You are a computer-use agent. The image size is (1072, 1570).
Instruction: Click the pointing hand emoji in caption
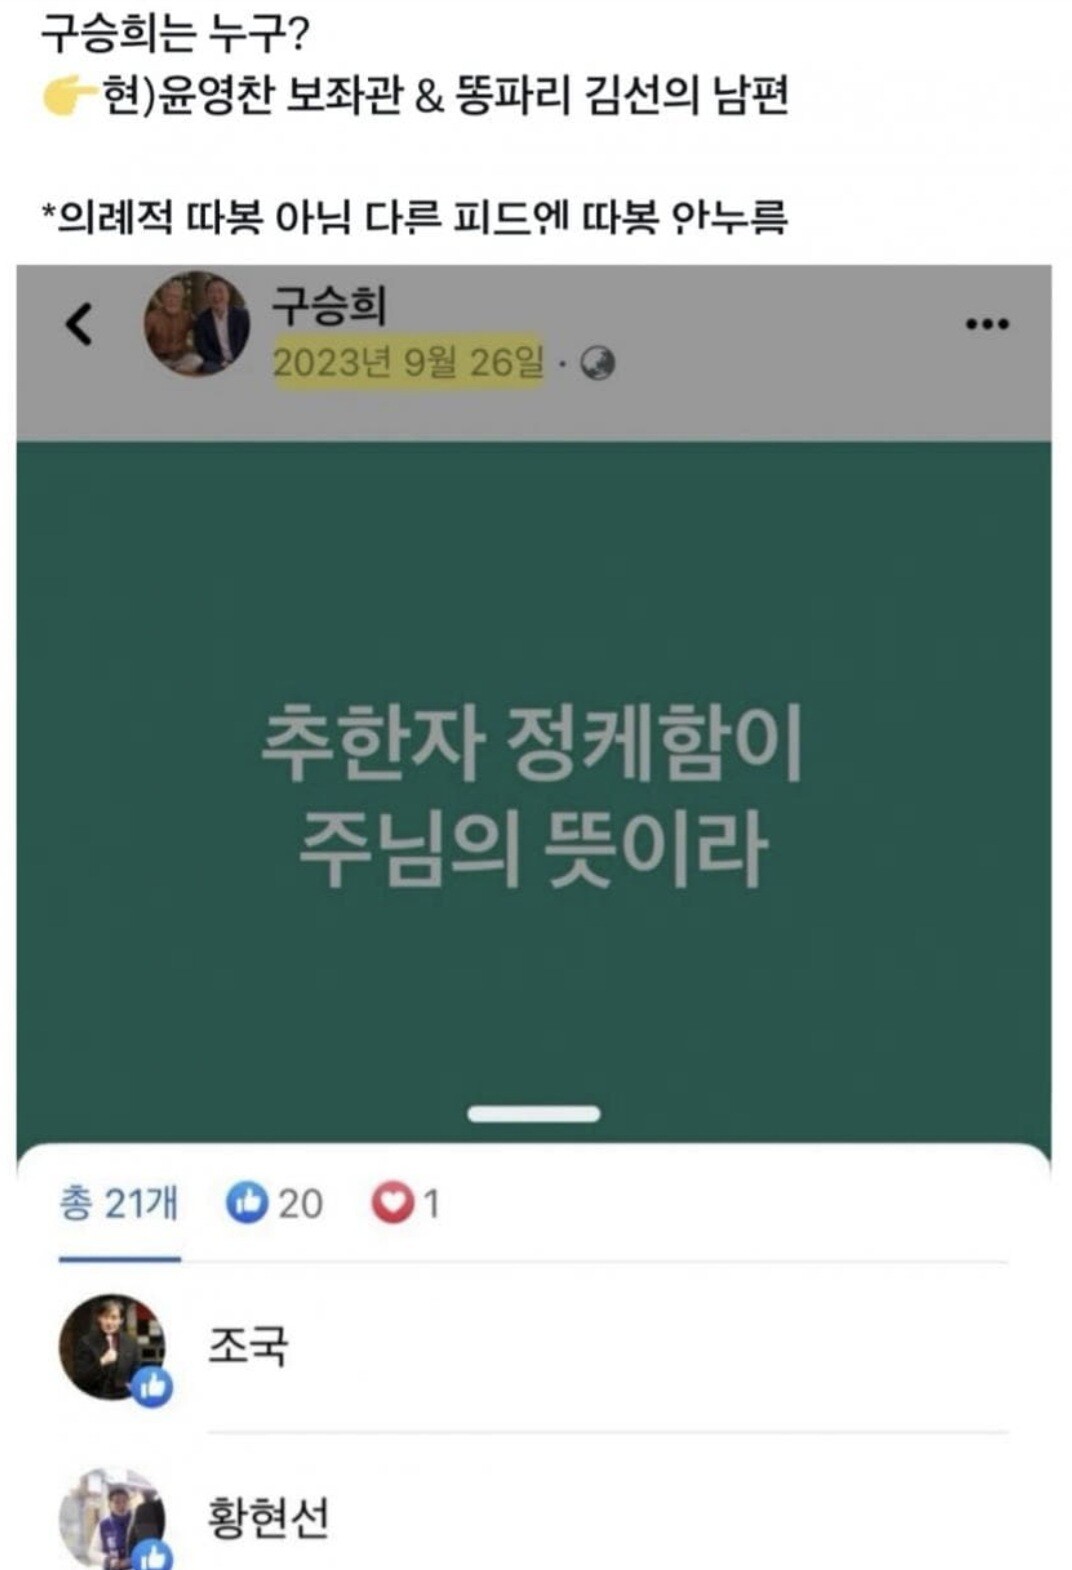[68, 96]
